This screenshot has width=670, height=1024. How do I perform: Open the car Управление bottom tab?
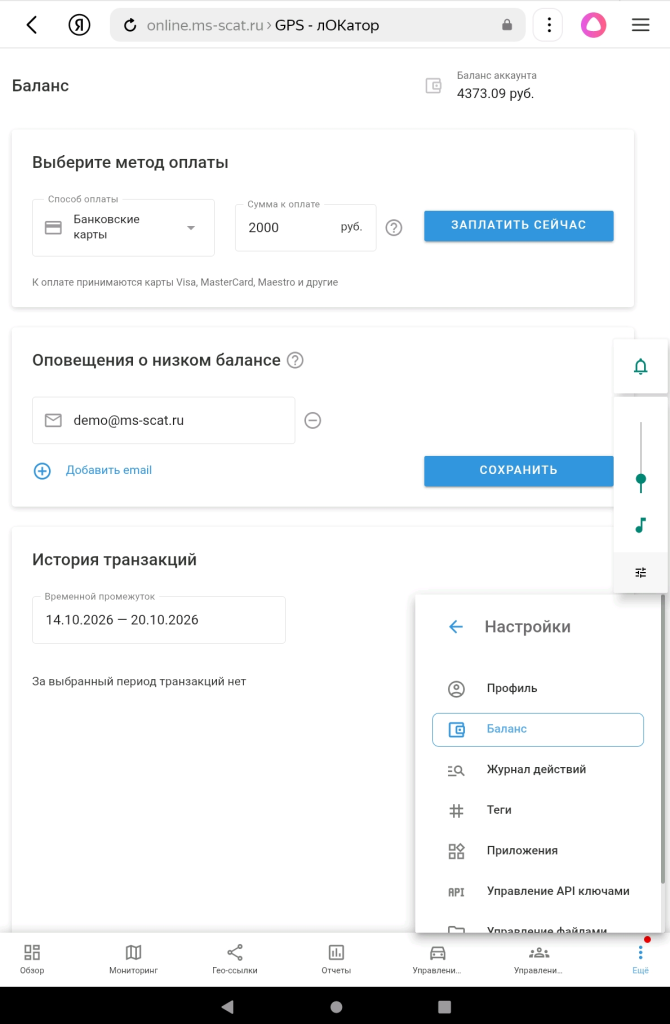click(x=437, y=959)
